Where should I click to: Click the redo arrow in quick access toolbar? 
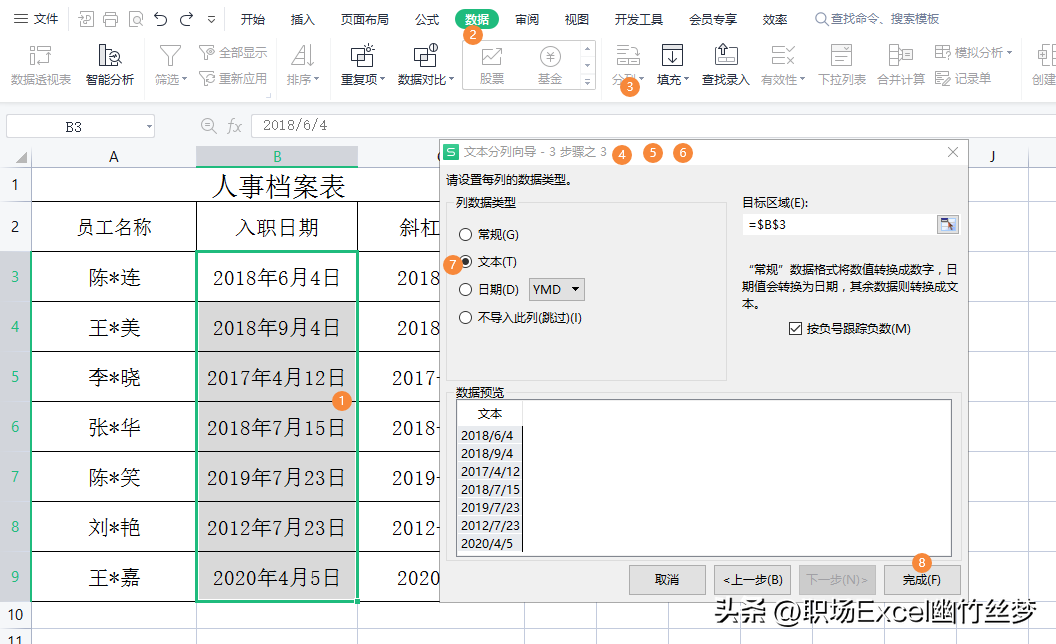(187, 20)
